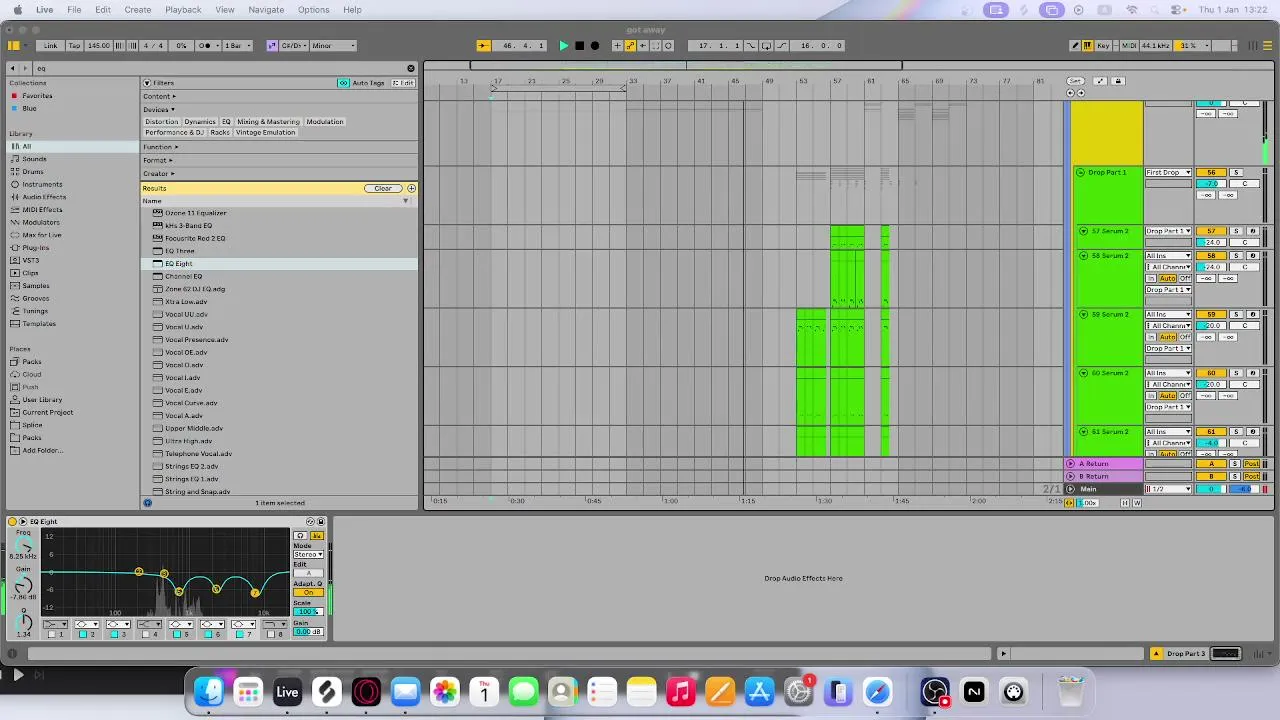Select the Instruments category in browser
The width and height of the screenshot is (1280, 720).
point(42,184)
